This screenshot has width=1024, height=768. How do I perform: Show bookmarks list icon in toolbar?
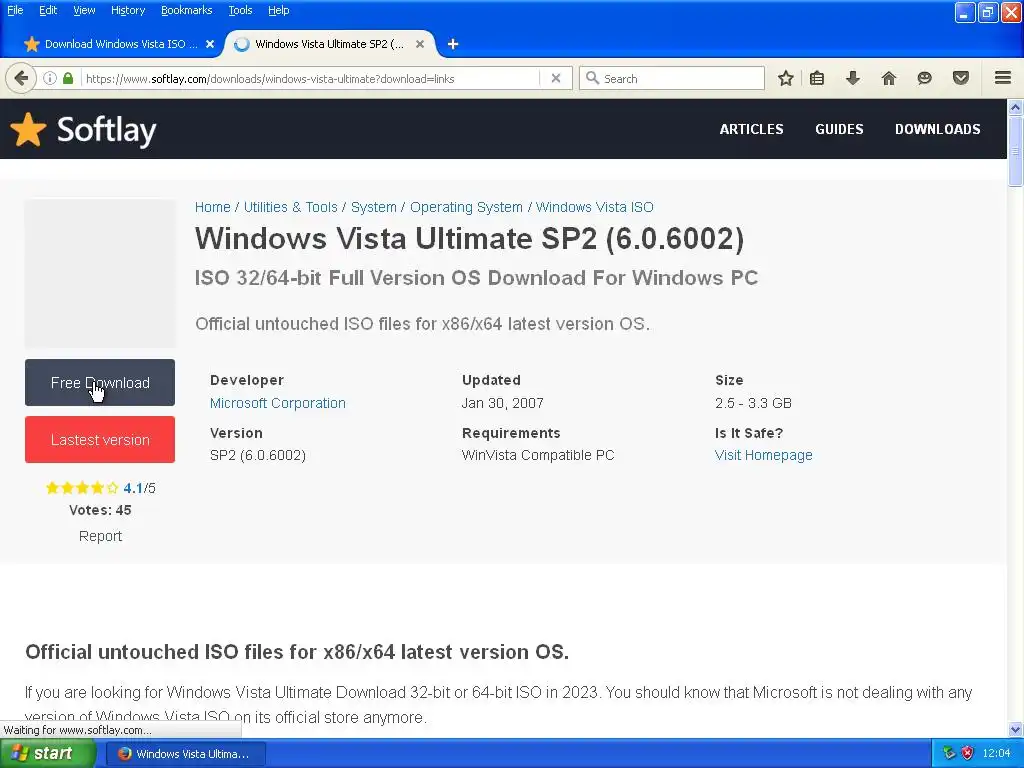[817, 78]
